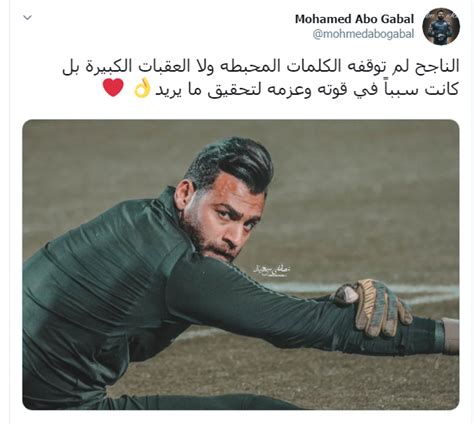This screenshot has width=474, height=424.
Task: Open the tweet options chevron menu
Action: click(27, 18)
